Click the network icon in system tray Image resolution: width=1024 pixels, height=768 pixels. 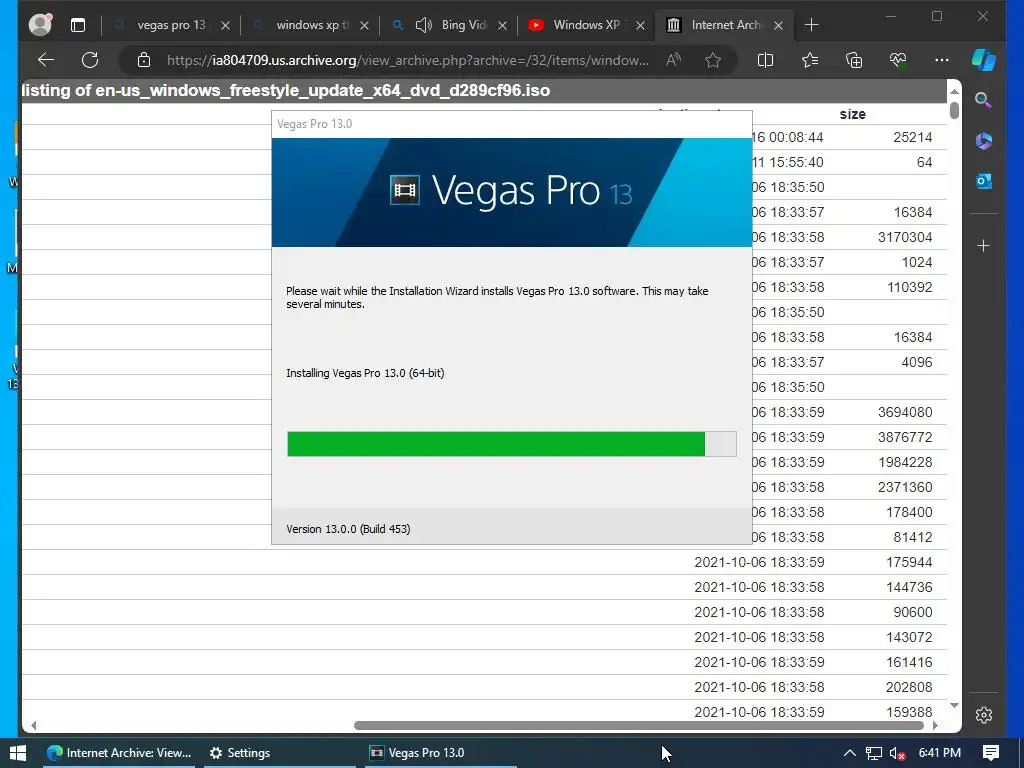[x=874, y=753]
